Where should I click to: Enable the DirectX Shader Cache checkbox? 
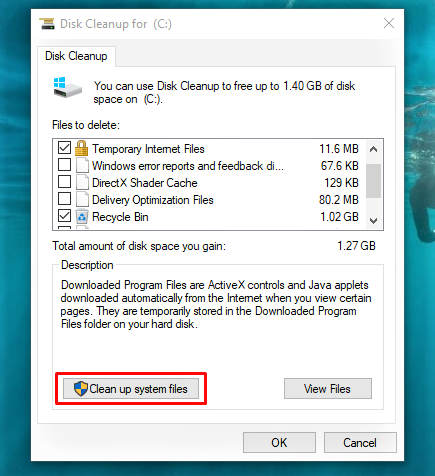pyautogui.click(x=64, y=182)
